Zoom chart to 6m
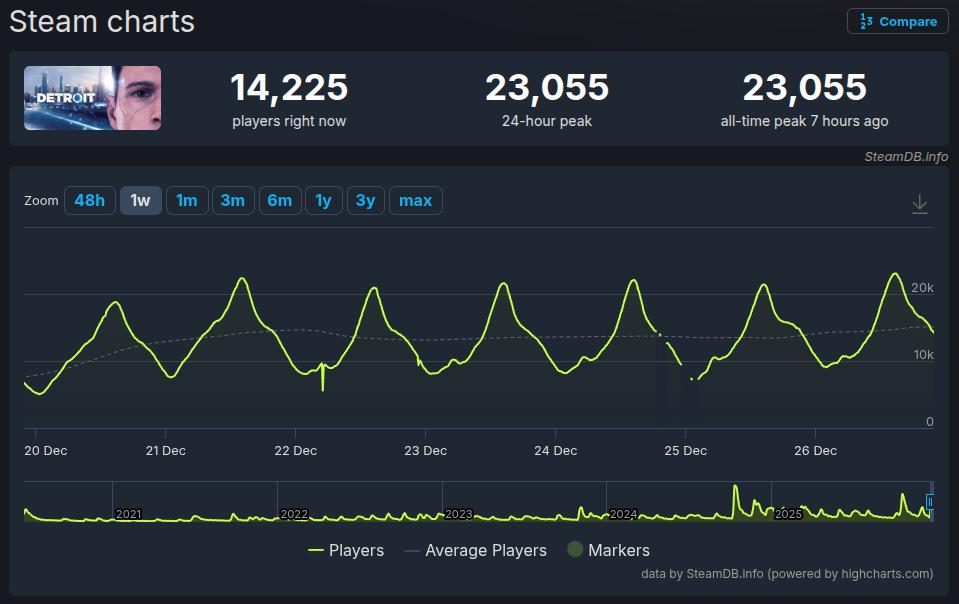The height and width of the screenshot is (604, 959). click(x=279, y=200)
